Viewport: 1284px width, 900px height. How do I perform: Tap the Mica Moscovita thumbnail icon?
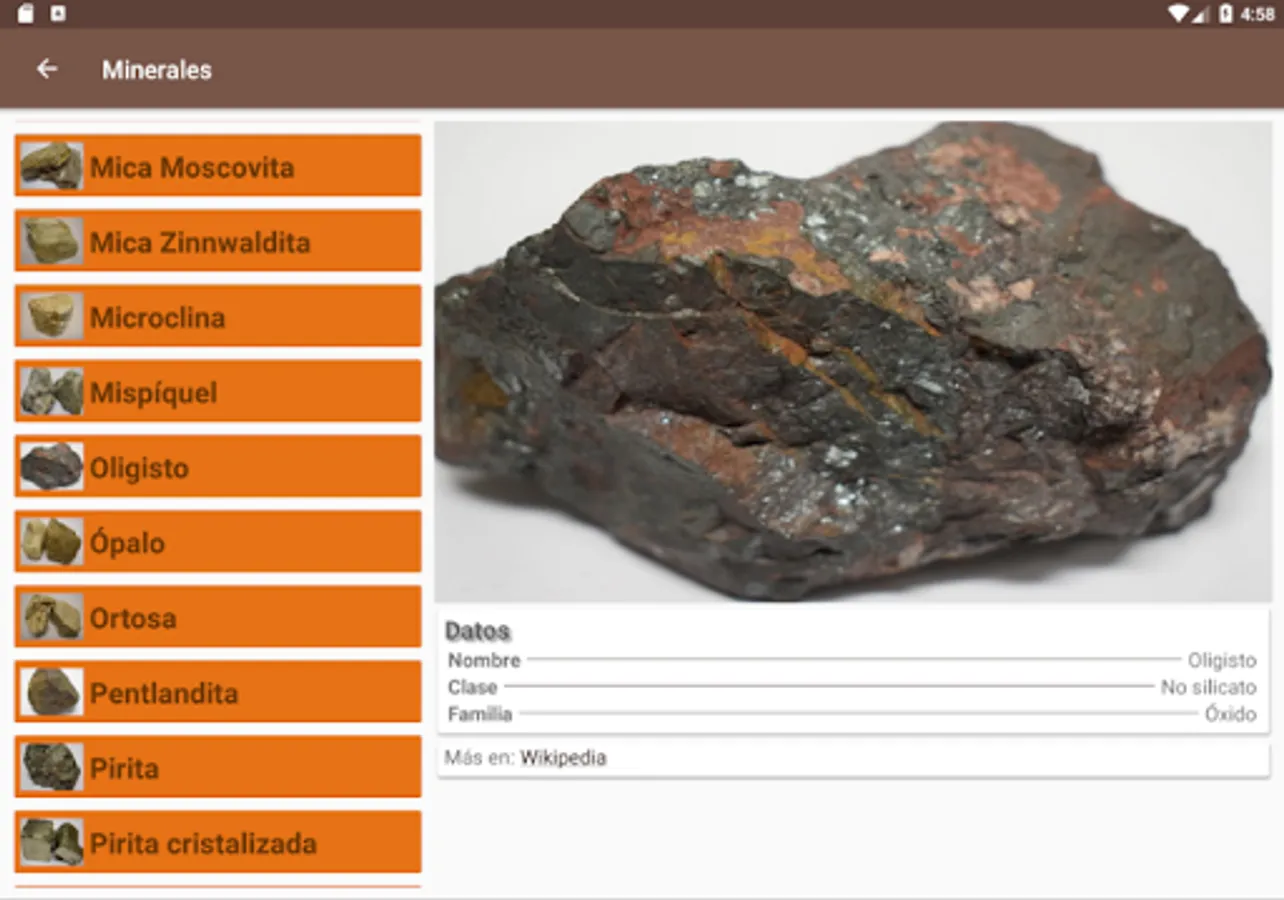pyautogui.click(x=52, y=166)
